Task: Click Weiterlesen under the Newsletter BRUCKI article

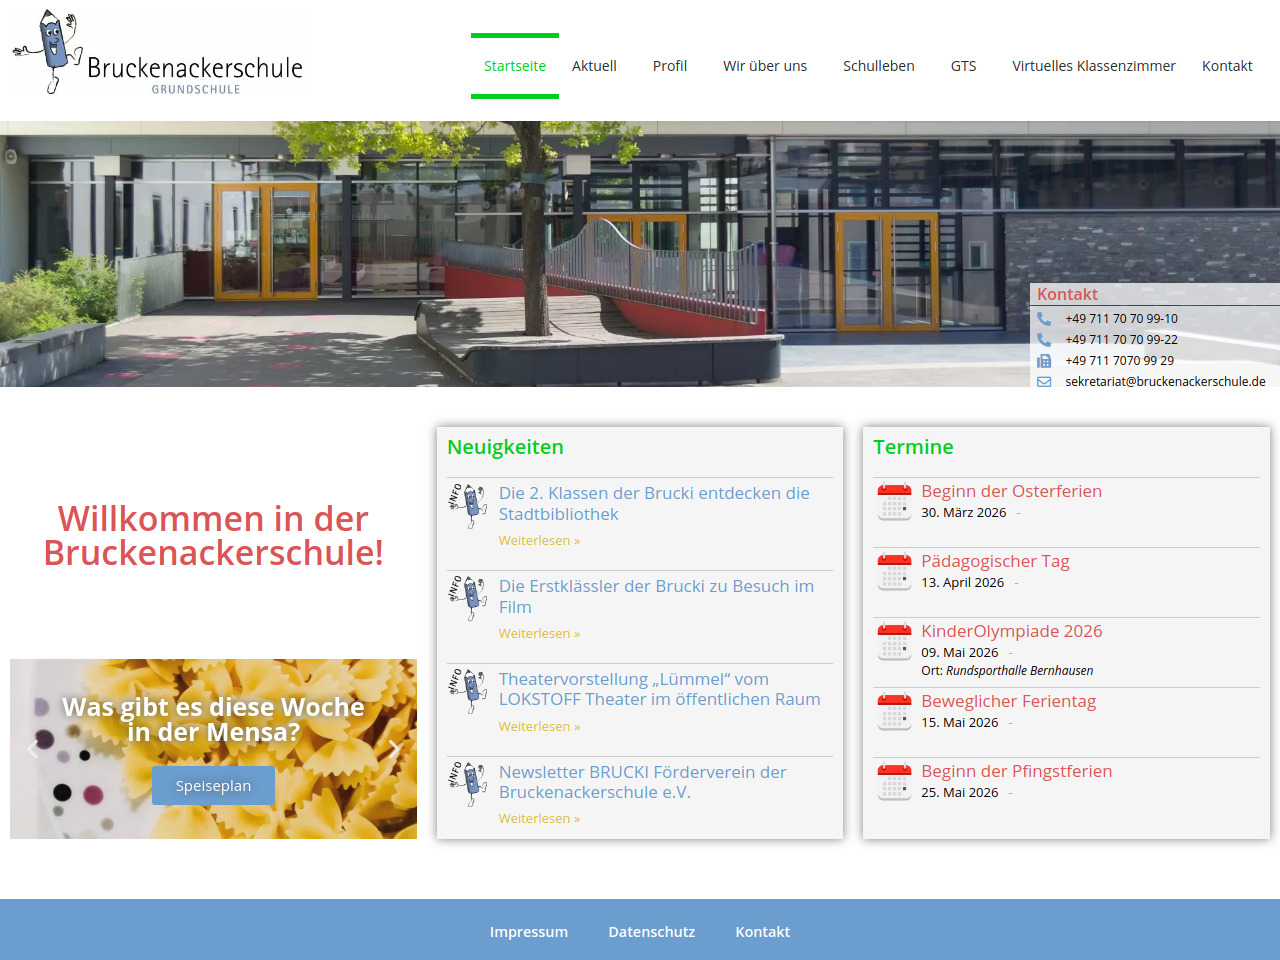Action: [x=539, y=819]
